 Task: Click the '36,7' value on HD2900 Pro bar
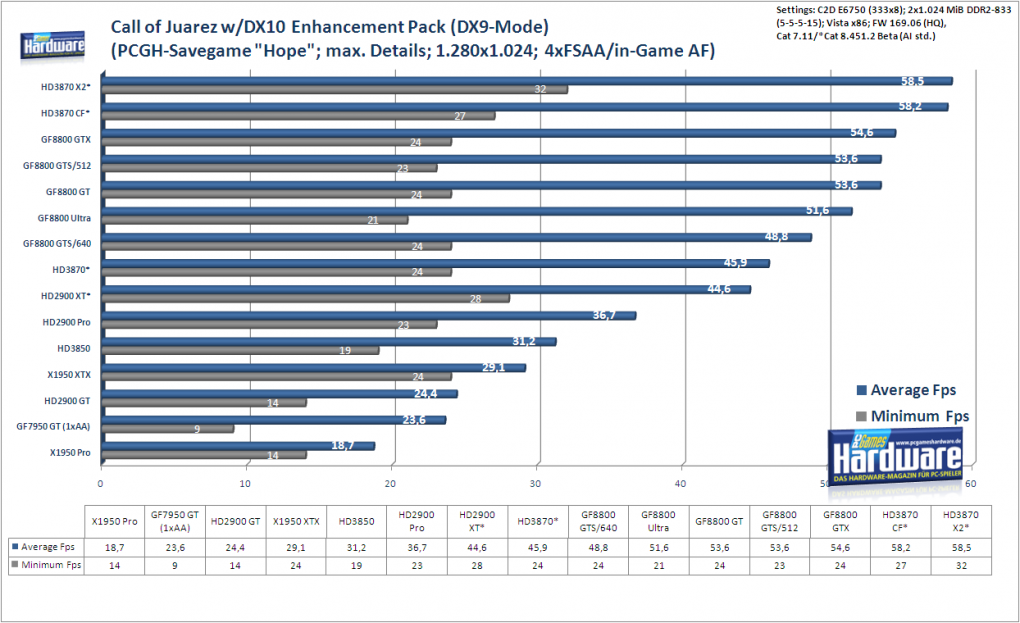[x=604, y=315]
